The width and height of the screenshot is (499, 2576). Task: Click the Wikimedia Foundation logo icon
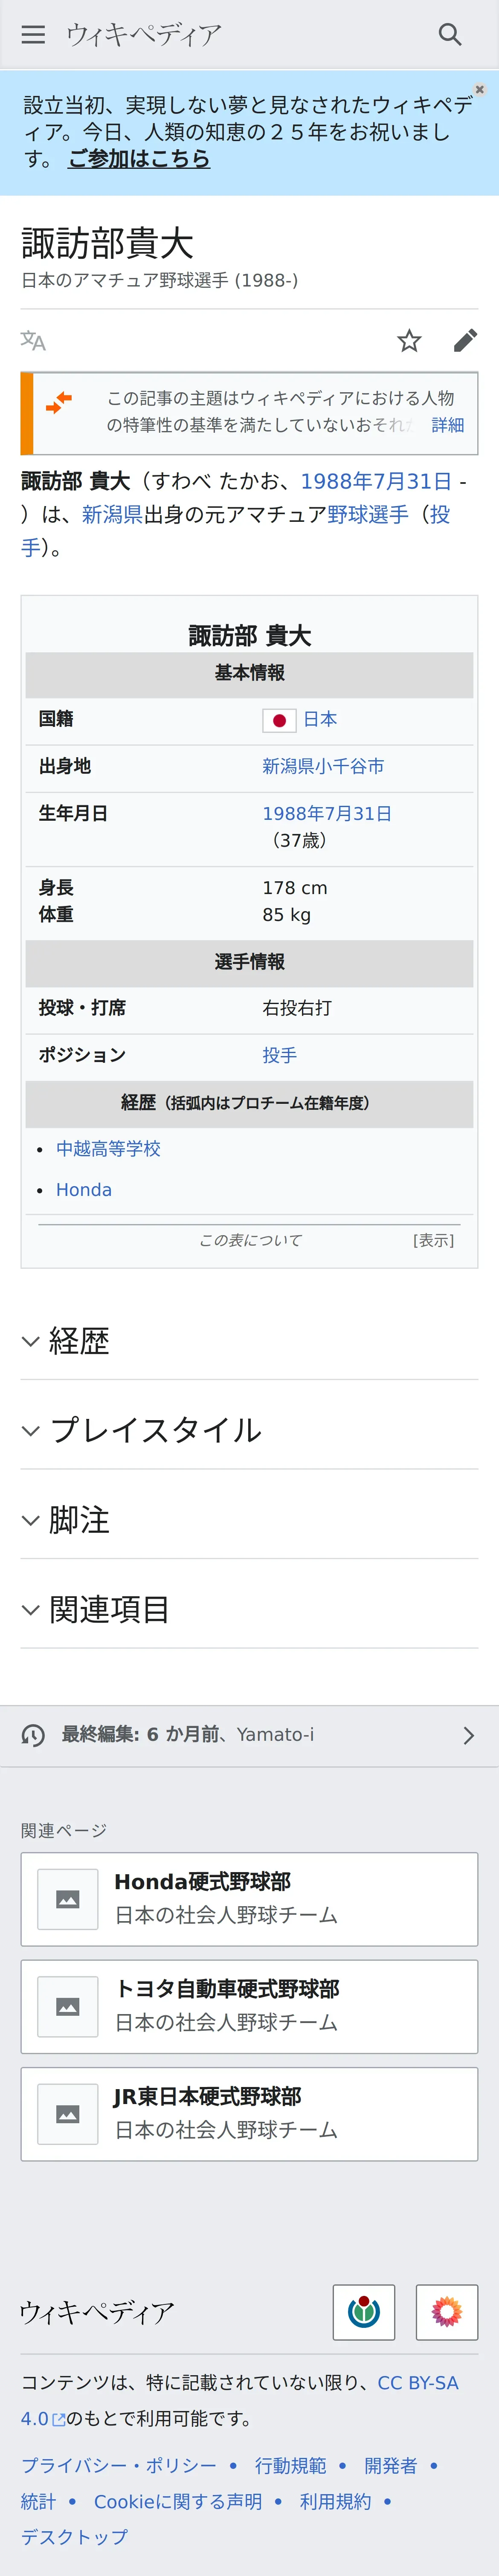(364, 2312)
